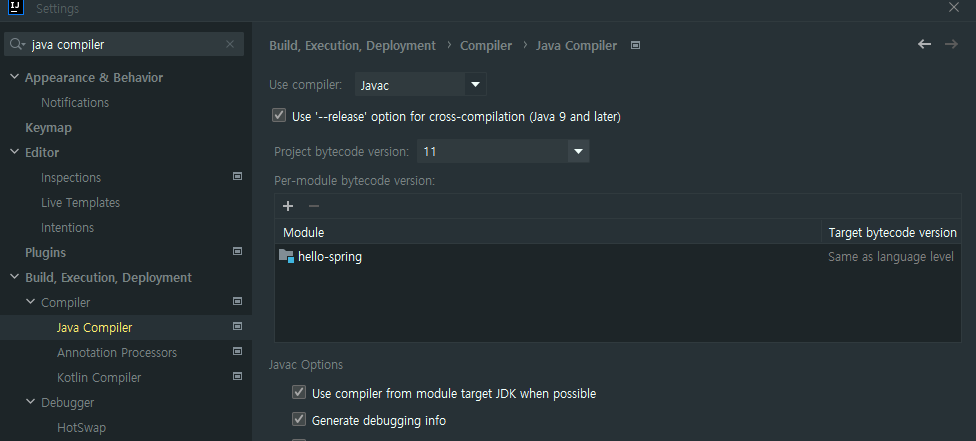976x441 pixels.
Task: Select Annotation Processors in the sidebar
Action: [x=116, y=353]
